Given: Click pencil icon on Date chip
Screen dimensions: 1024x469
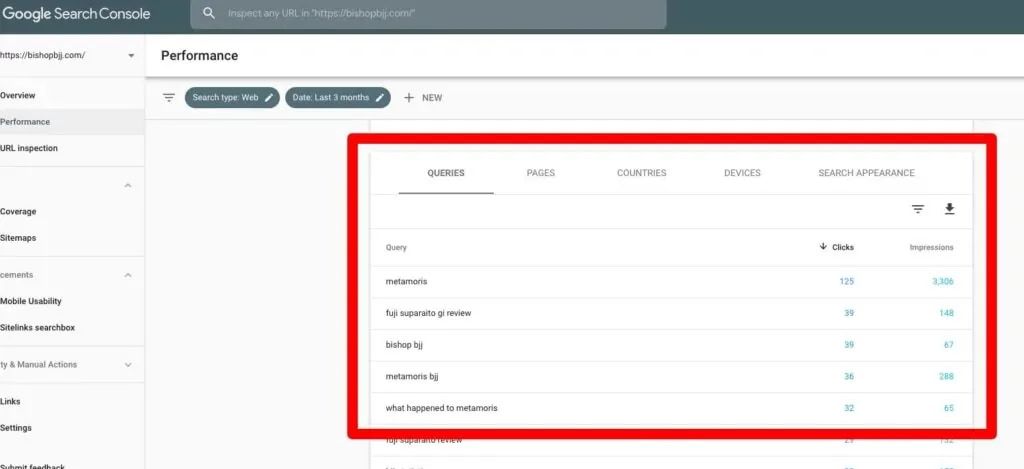Looking at the screenshot, I should point(379,97).
